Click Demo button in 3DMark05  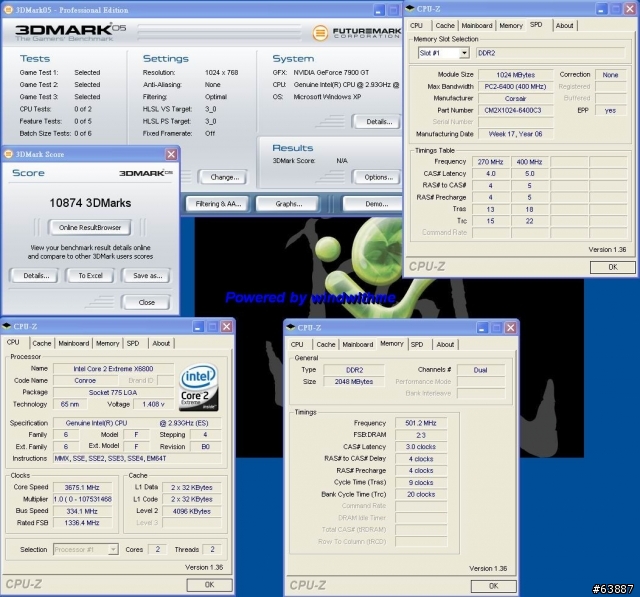pyautogui.click(x=374, y=204)
